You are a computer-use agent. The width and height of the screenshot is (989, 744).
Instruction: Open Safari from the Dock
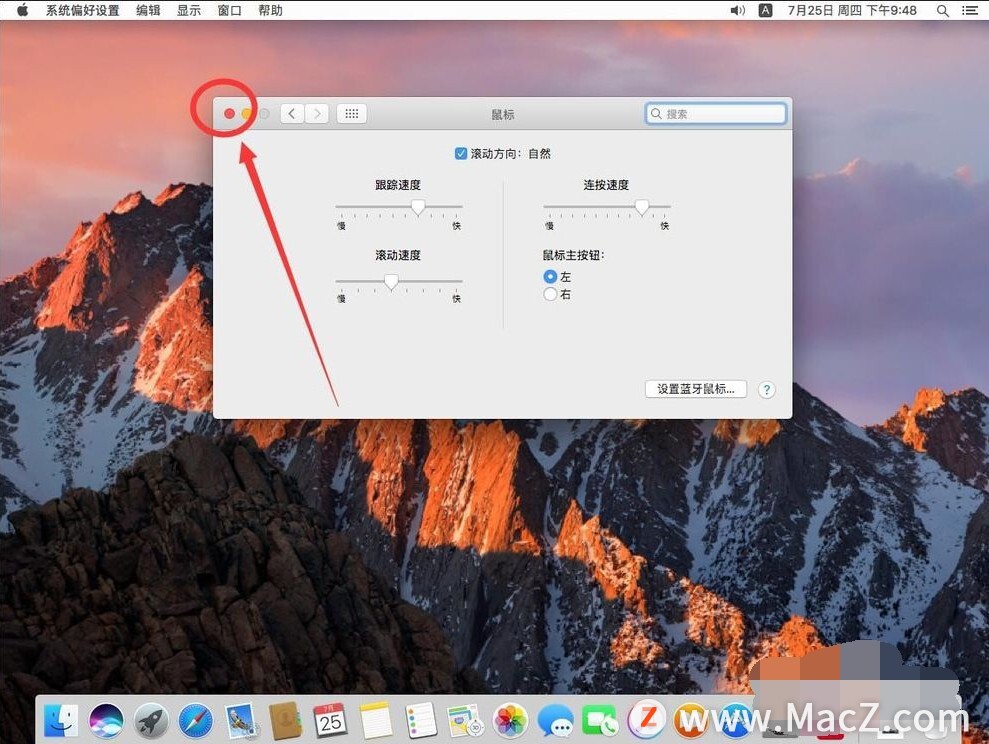coord(196,720)
